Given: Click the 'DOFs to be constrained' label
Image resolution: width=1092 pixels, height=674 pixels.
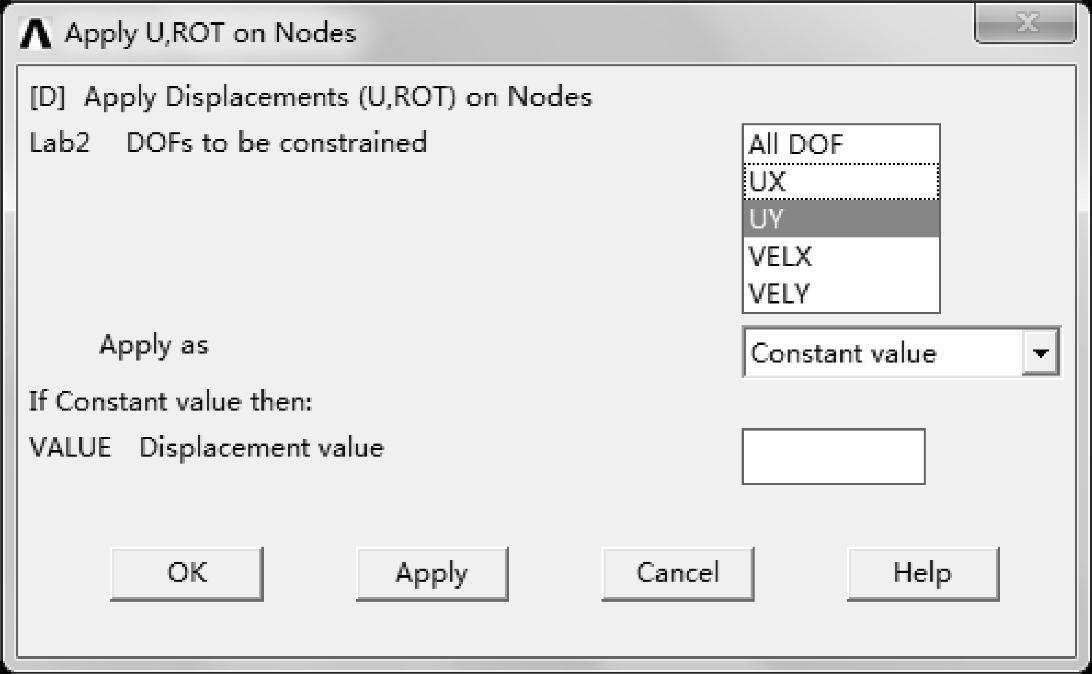Looking at the screenshot, I should pos(276,143).
